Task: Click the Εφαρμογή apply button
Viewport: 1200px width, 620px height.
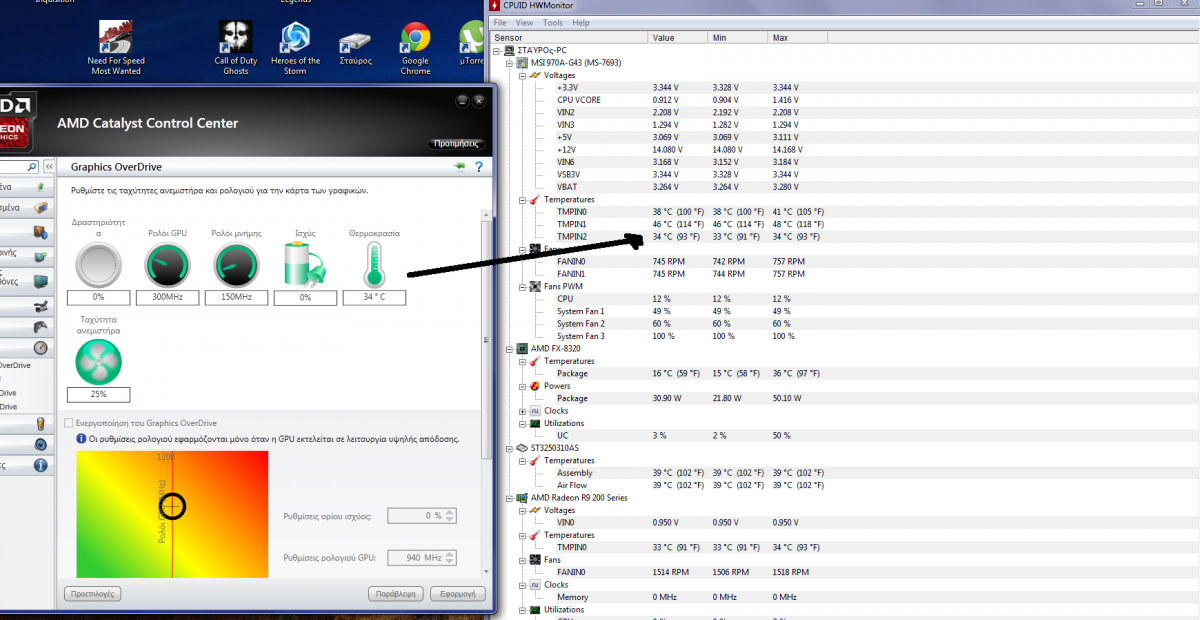Action: point(458,593)
